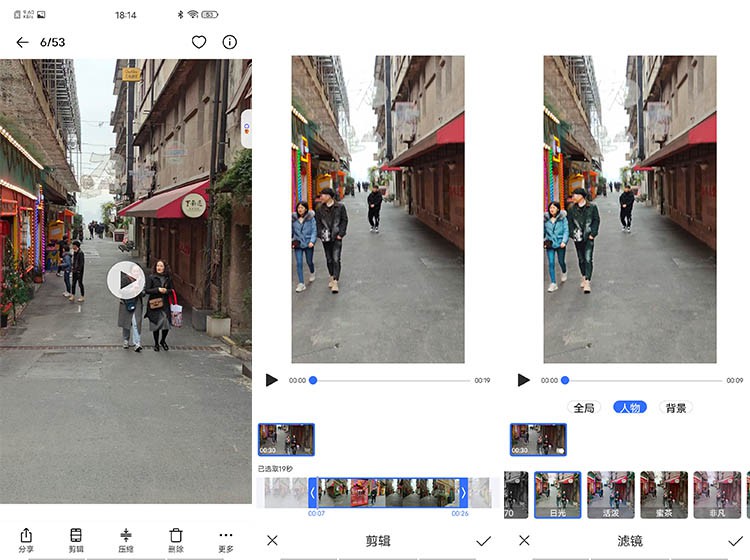The height and width of the screenshot is (560, 750).
Task: Cancel the 剪辑 trim with the X
Action: click(x=272, y=541)
